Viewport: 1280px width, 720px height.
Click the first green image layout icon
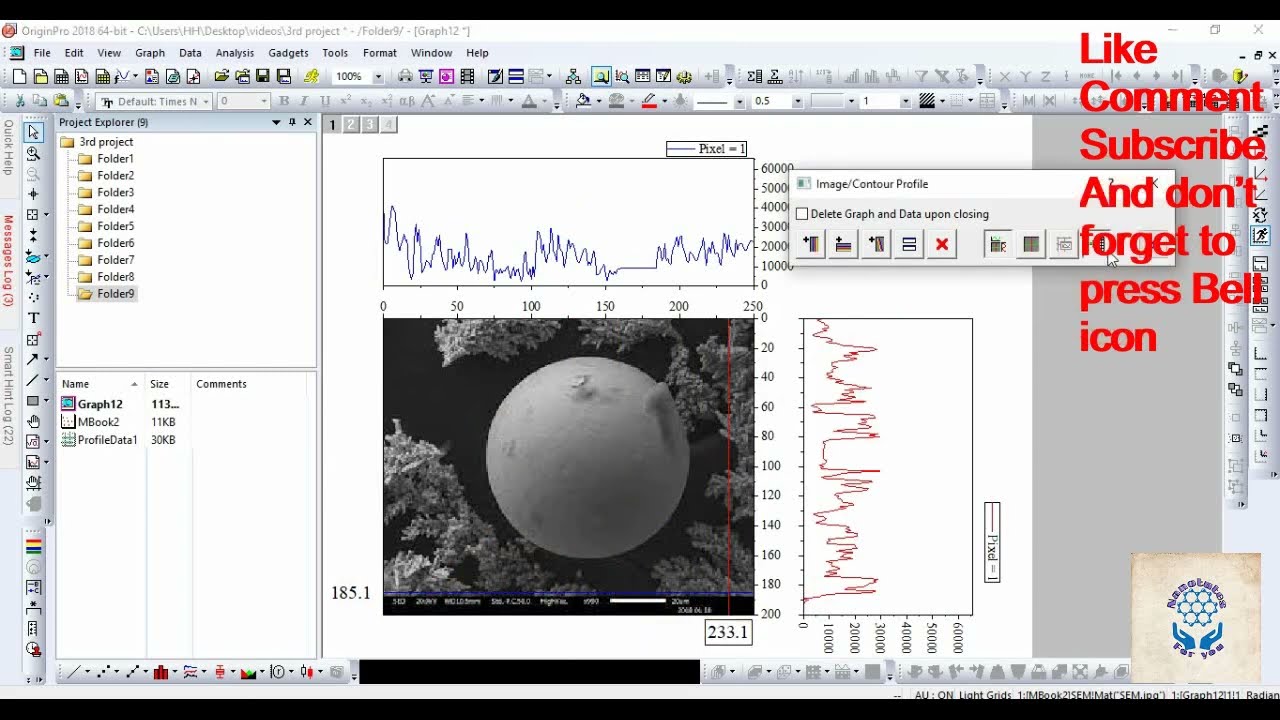[x=997, y=244]
